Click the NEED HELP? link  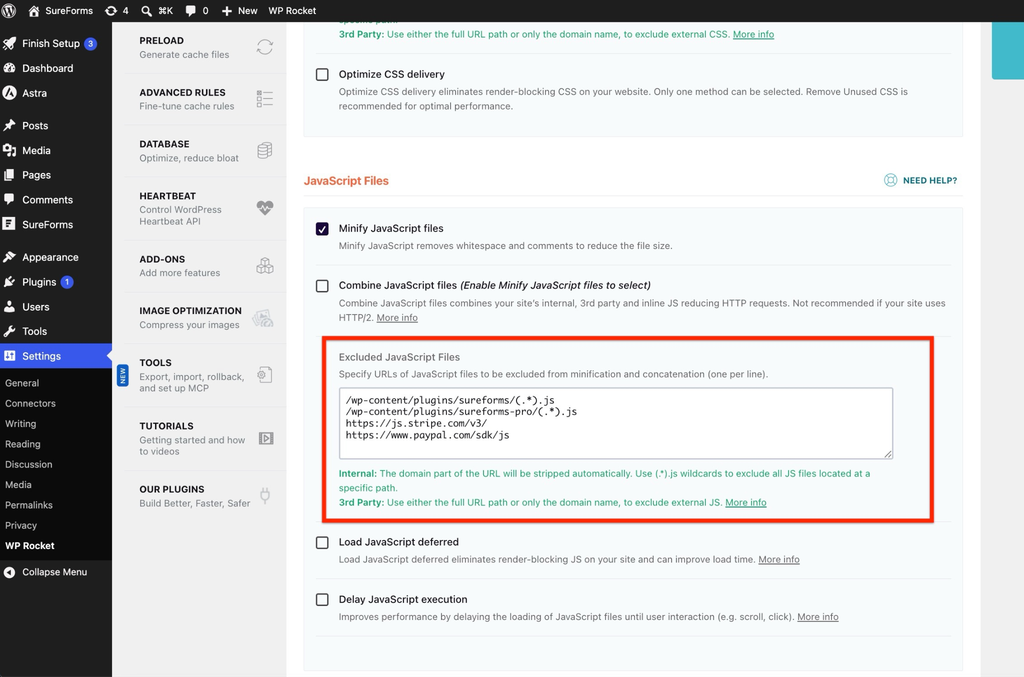921,180
